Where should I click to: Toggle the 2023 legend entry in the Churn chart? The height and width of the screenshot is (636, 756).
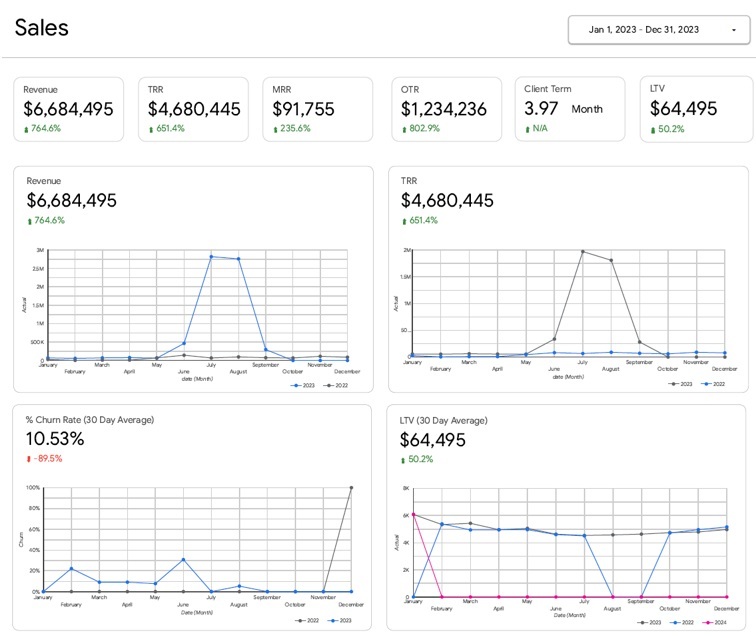click(339, 621)
